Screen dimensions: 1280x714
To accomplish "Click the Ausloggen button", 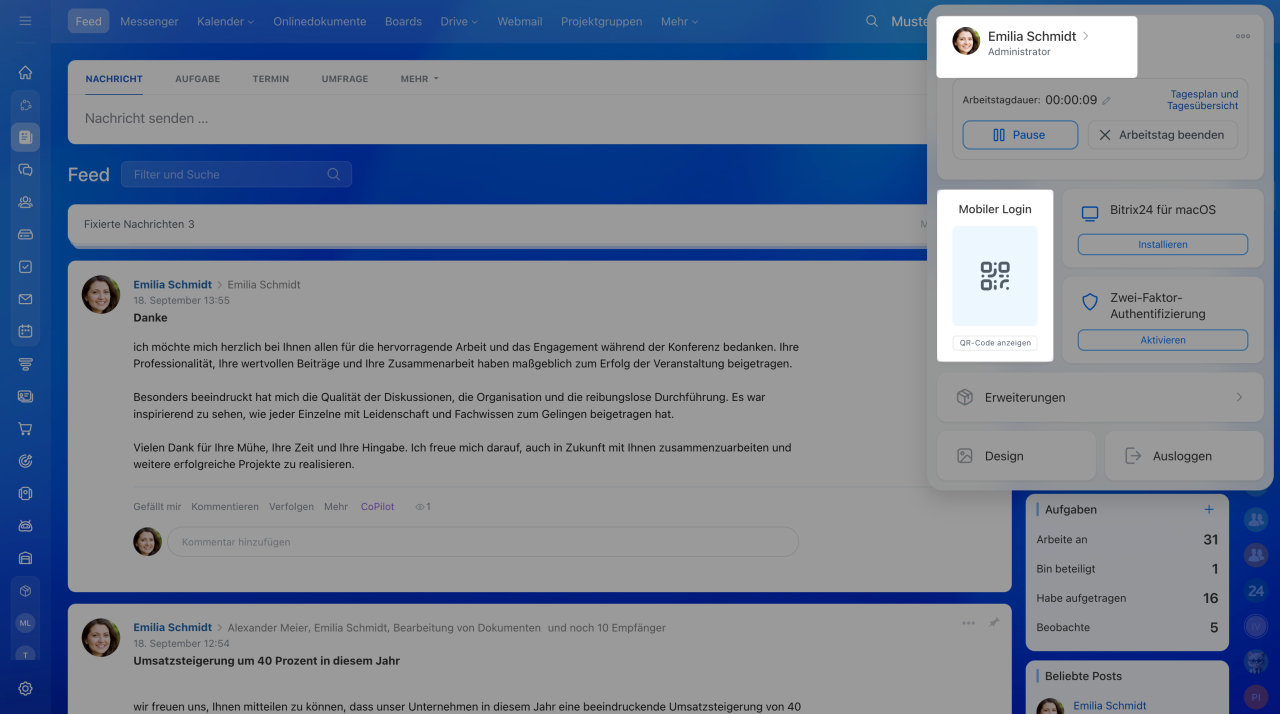I will (x=1183, y=456).
